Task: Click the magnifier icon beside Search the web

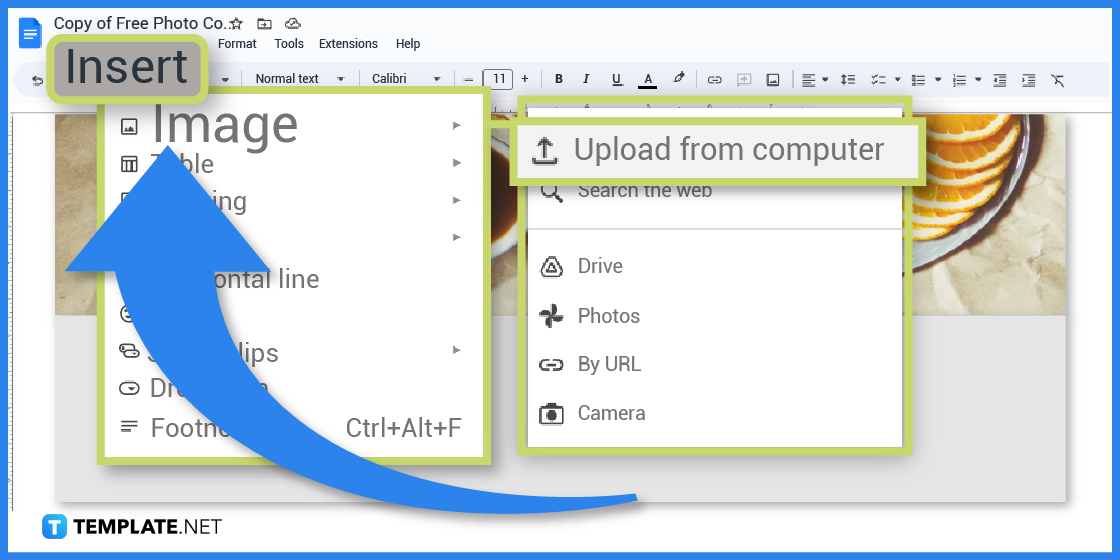Action: [551, 191]
